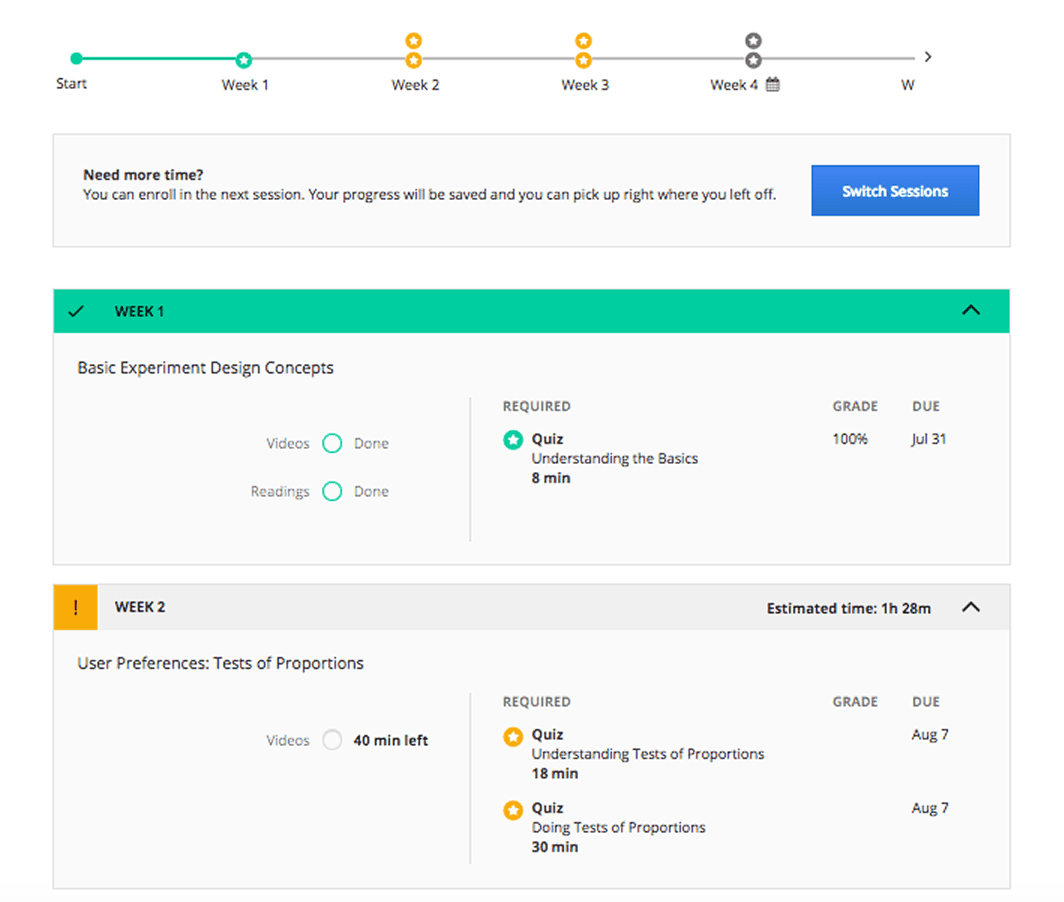
Task: Click the Readings Done circle in Week 1
Action: tap(332, 491)
